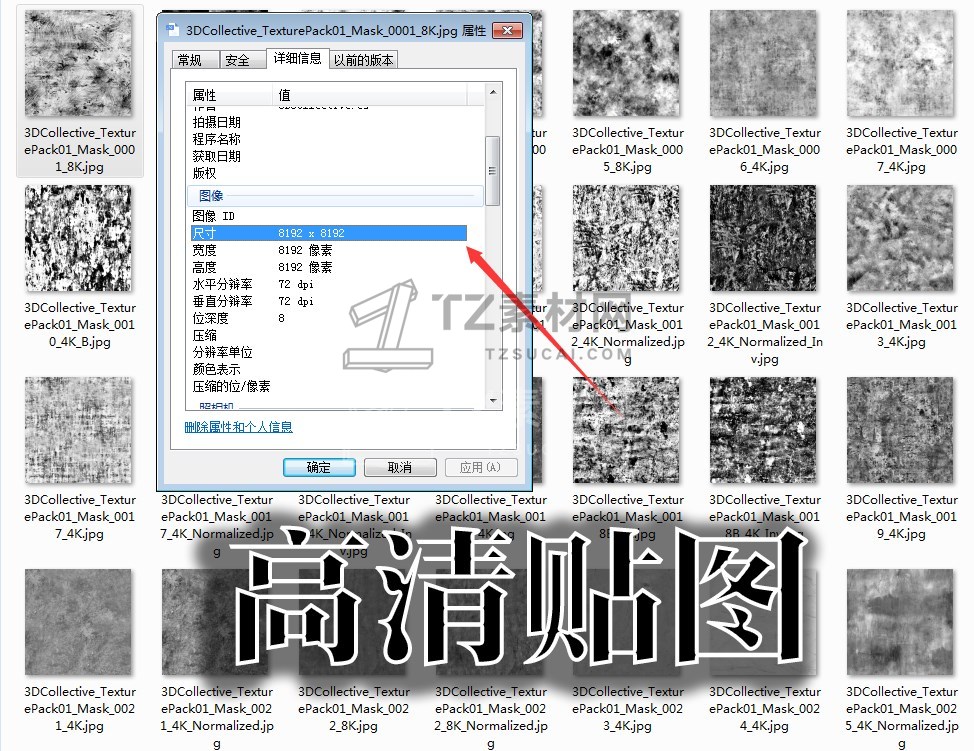Select the Mask_0019_4K.jpg thumbnail
Image resolution: width=974 pixels, height=751 pixels.
click(x=900, y=430)
